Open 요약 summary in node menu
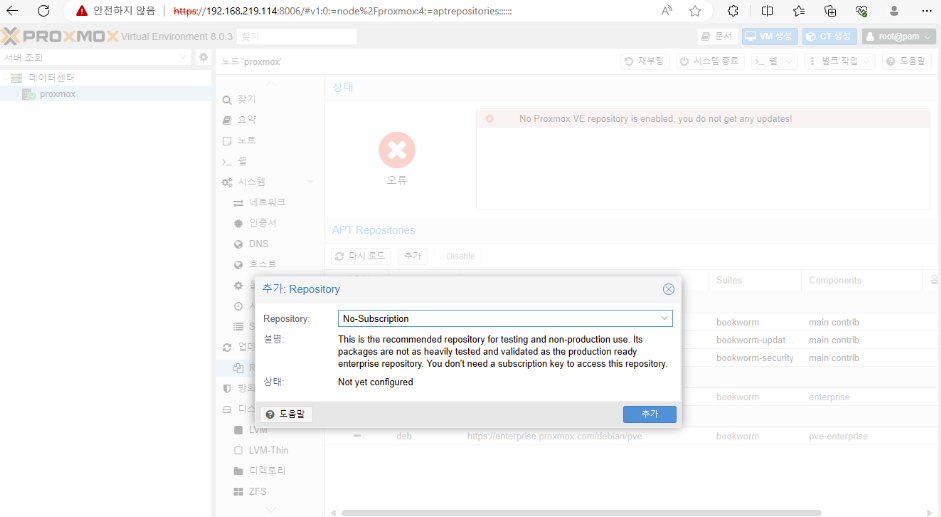The width and height of the screenshot is (941, 517). click(247, 120)
